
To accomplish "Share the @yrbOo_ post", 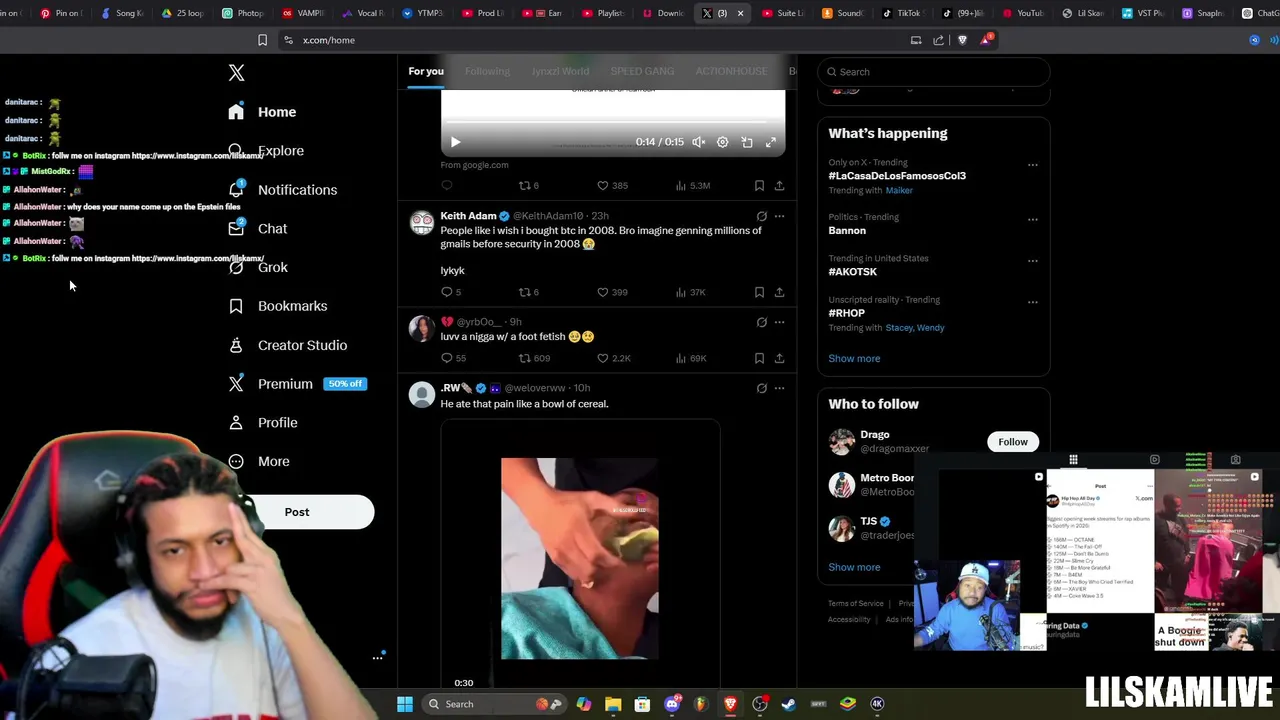I will click(x=779, y=358).
